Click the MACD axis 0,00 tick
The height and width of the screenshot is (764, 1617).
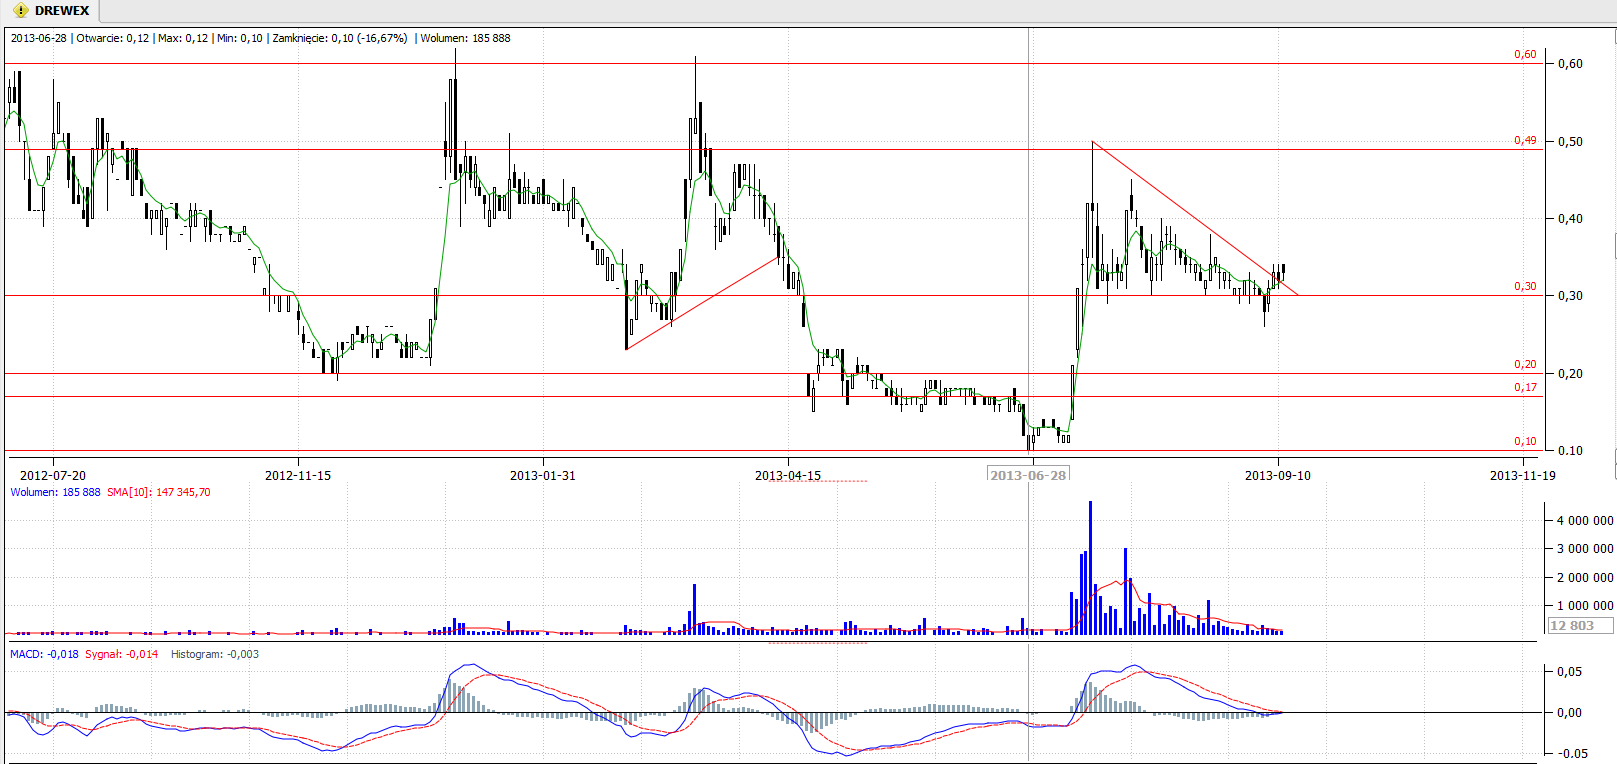click(1570, 712)
